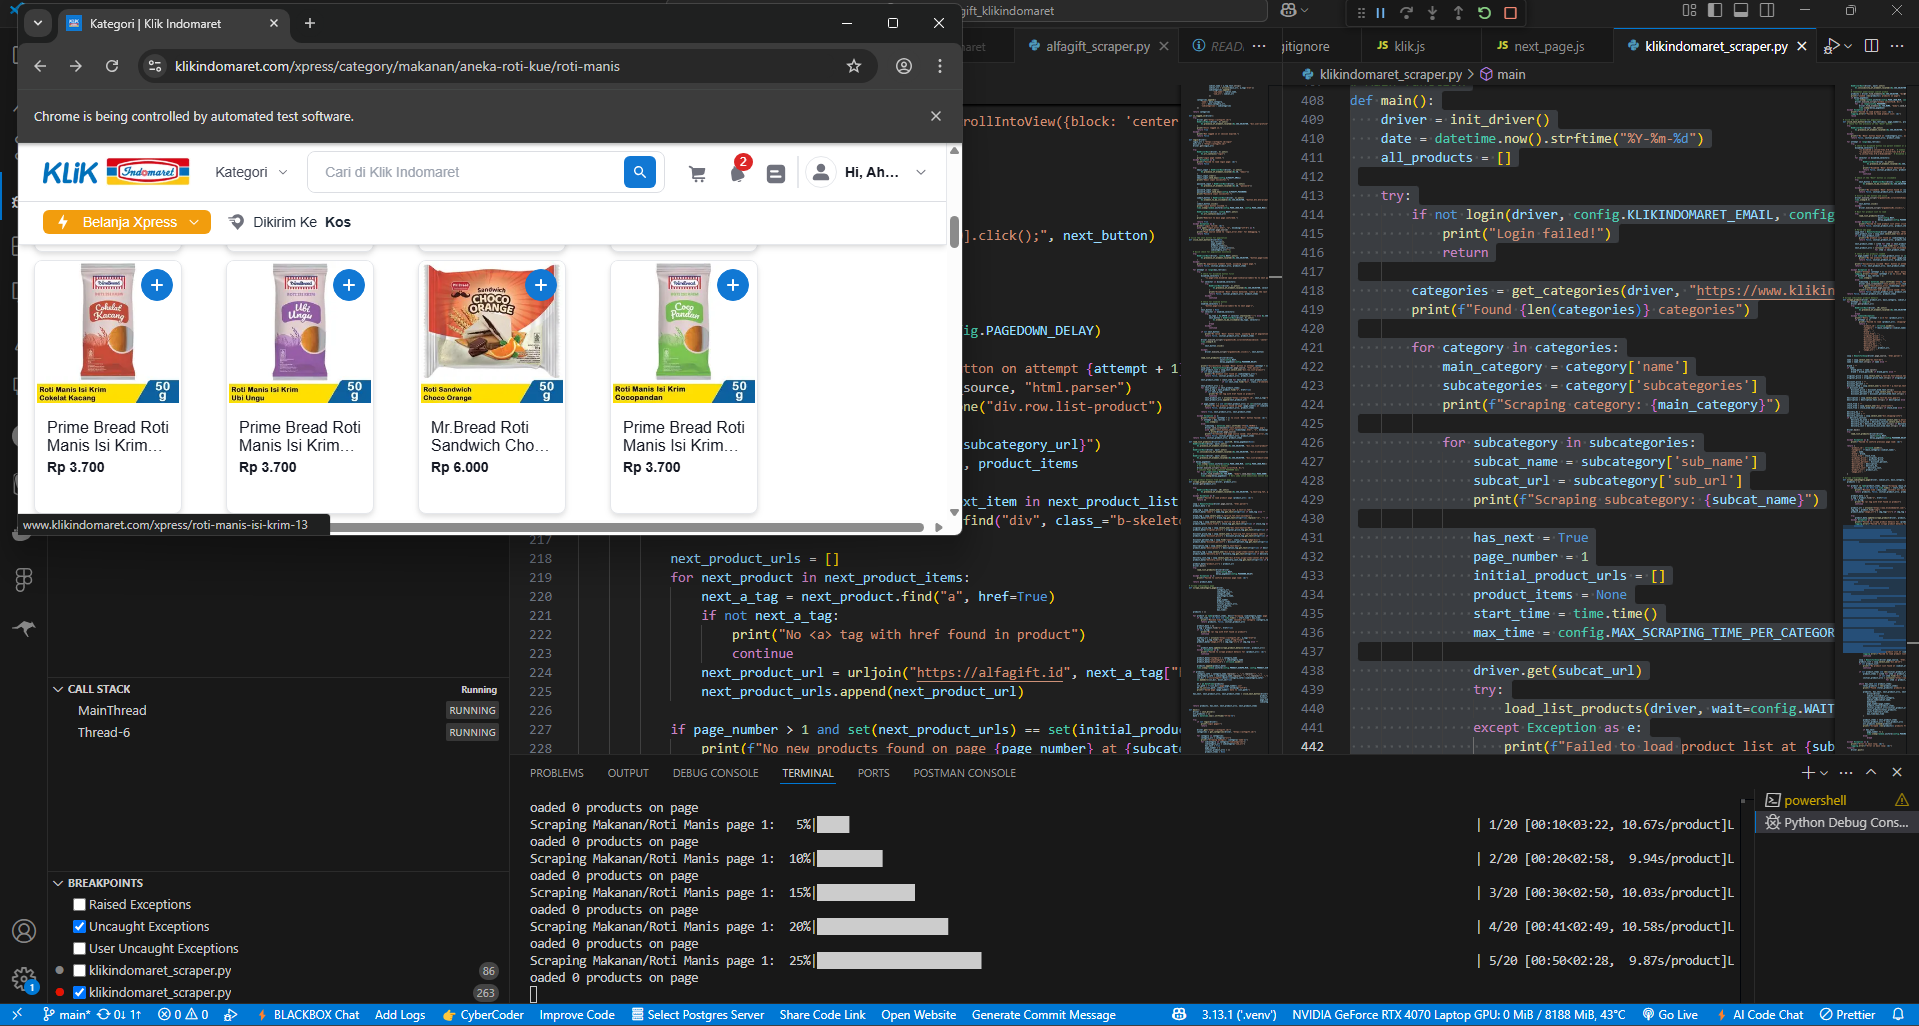Image resolution: width=1919 pixels, height=1026 pixels.
Task: Expand the Belanja Xpress dropdown
Action: (x=127, y=222)
